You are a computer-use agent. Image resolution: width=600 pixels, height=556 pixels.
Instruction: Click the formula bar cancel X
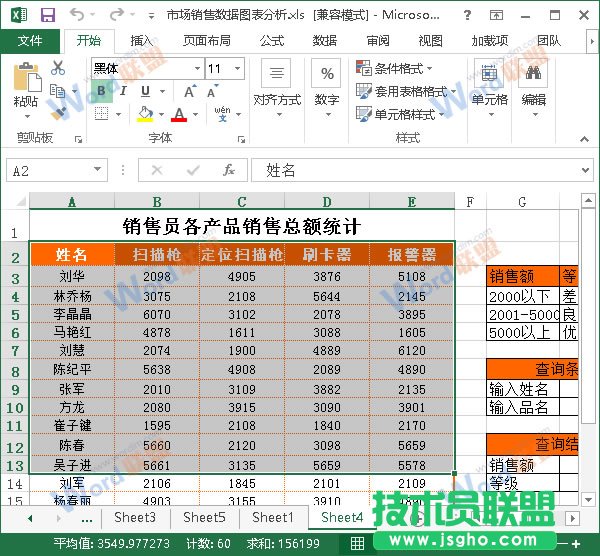157,170
